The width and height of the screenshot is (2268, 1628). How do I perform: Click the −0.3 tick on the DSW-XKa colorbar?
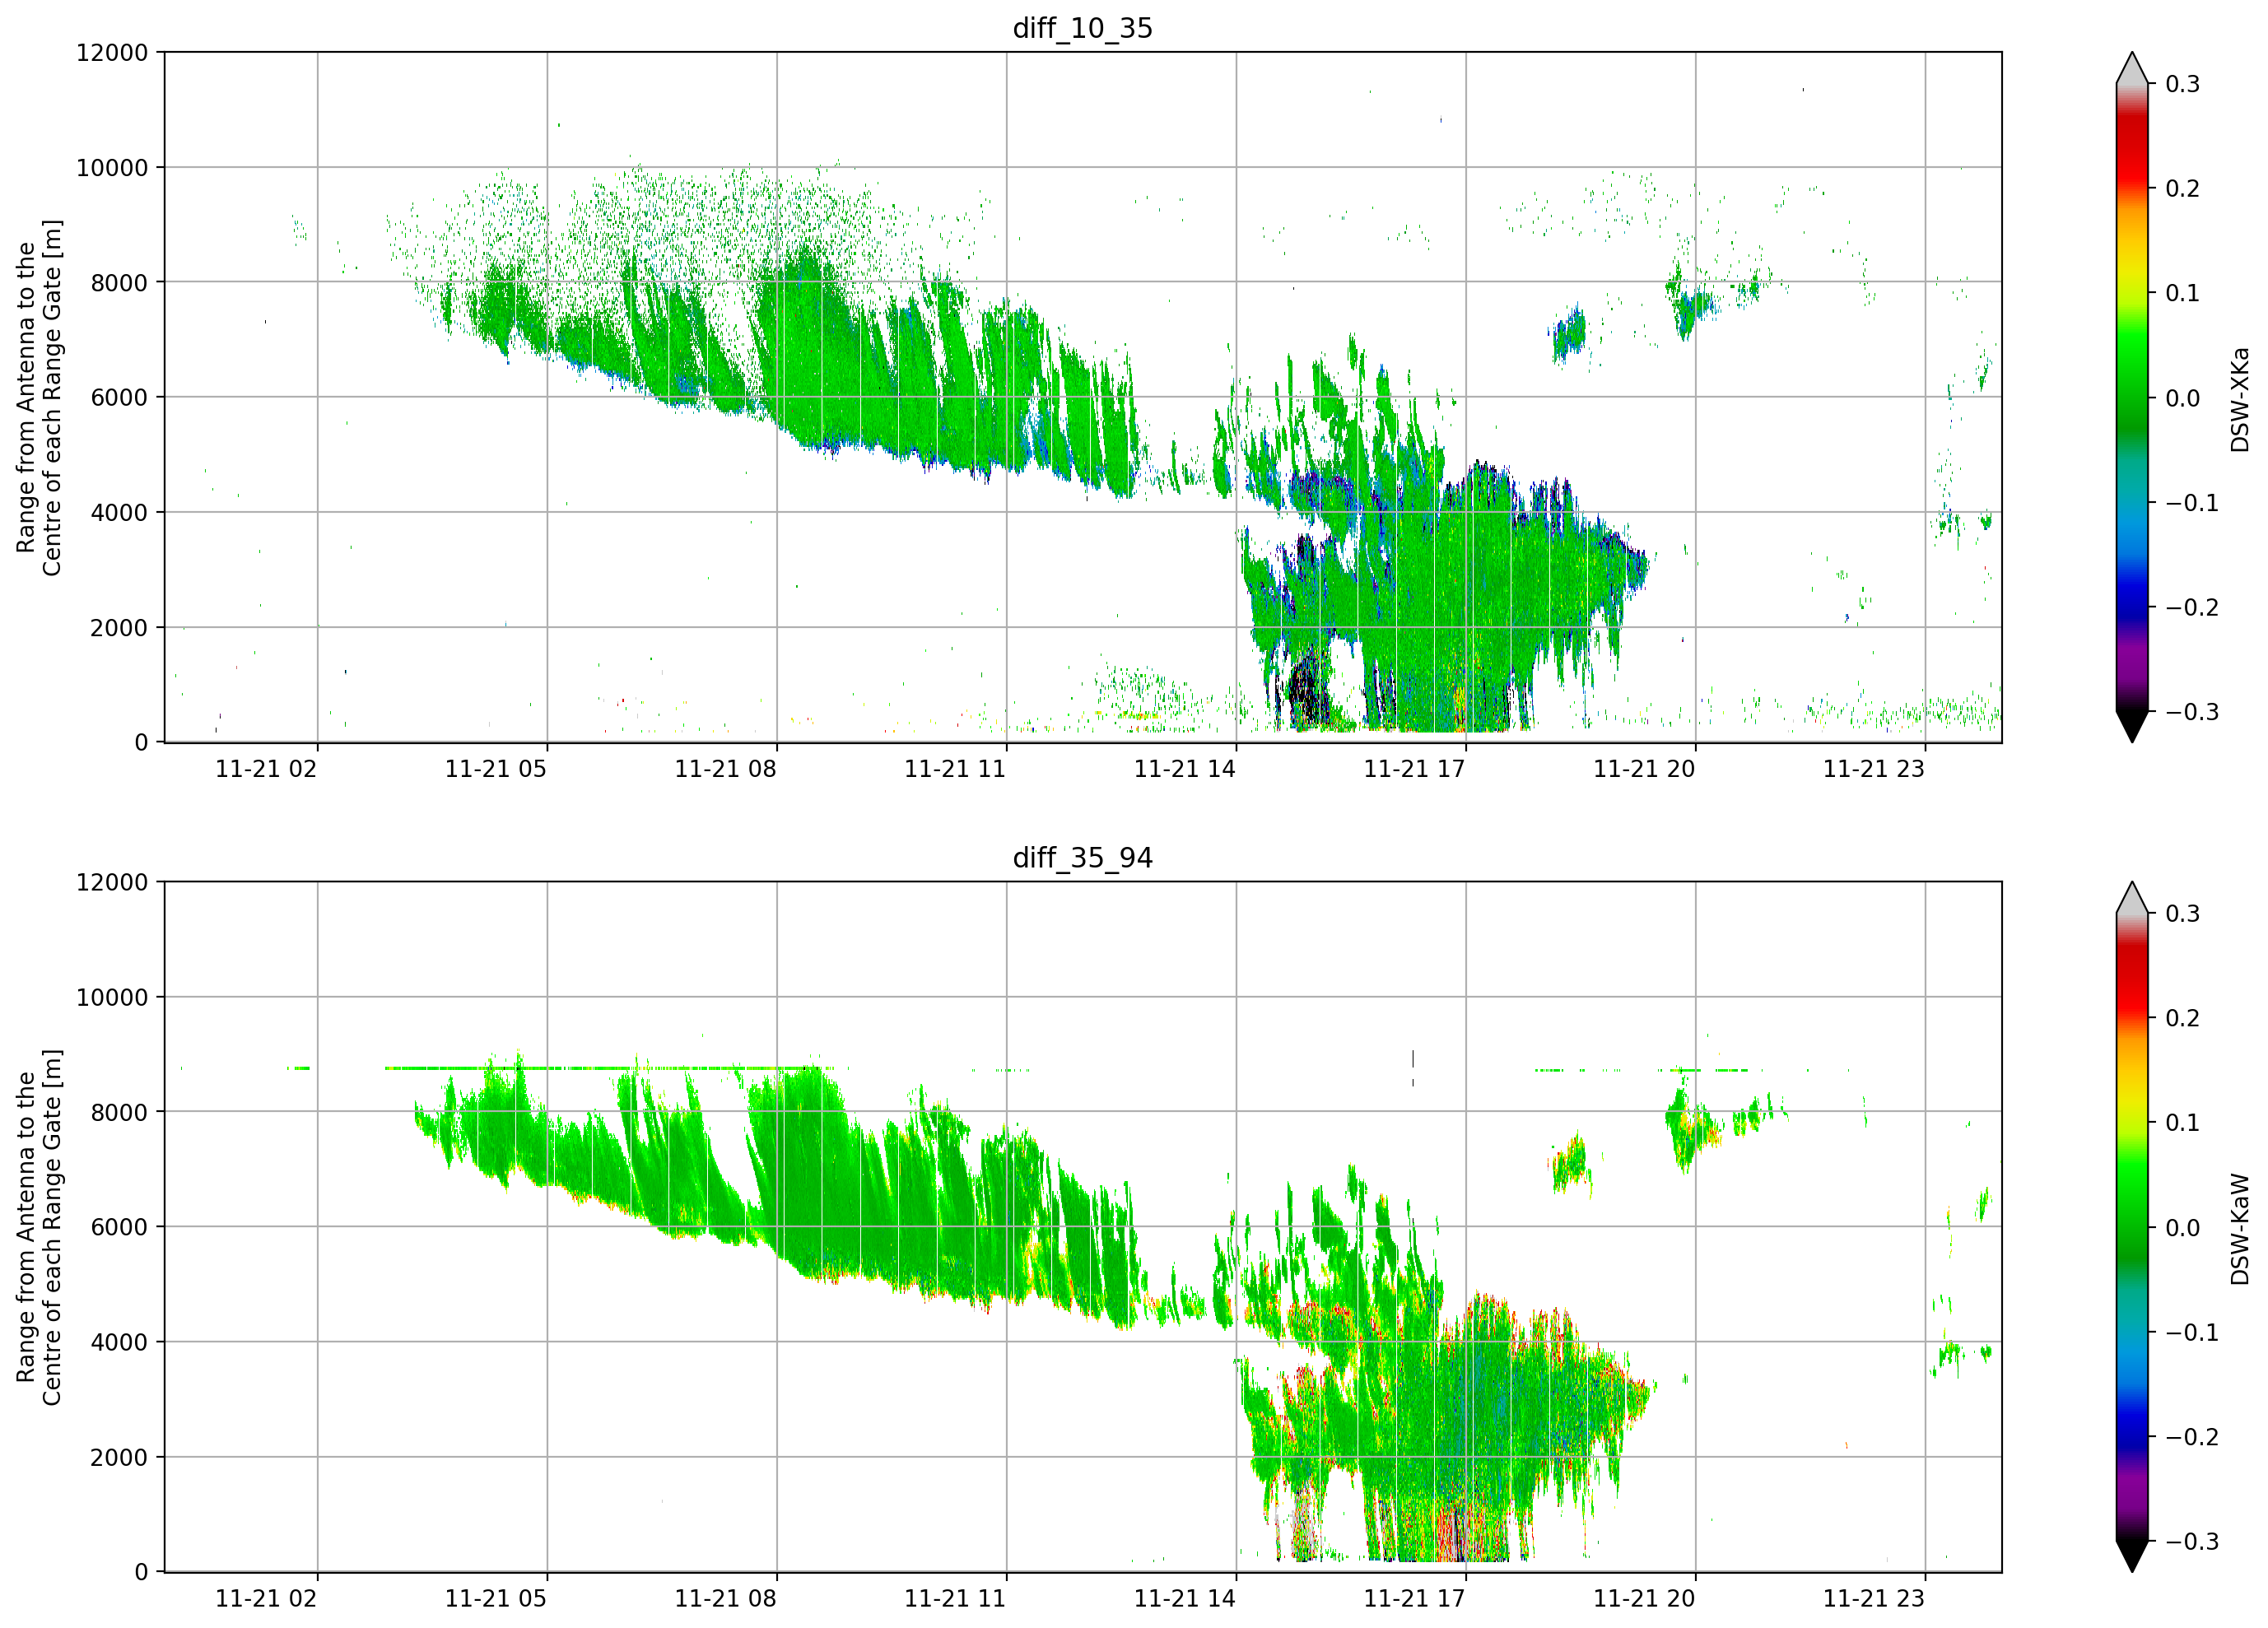2192,713
